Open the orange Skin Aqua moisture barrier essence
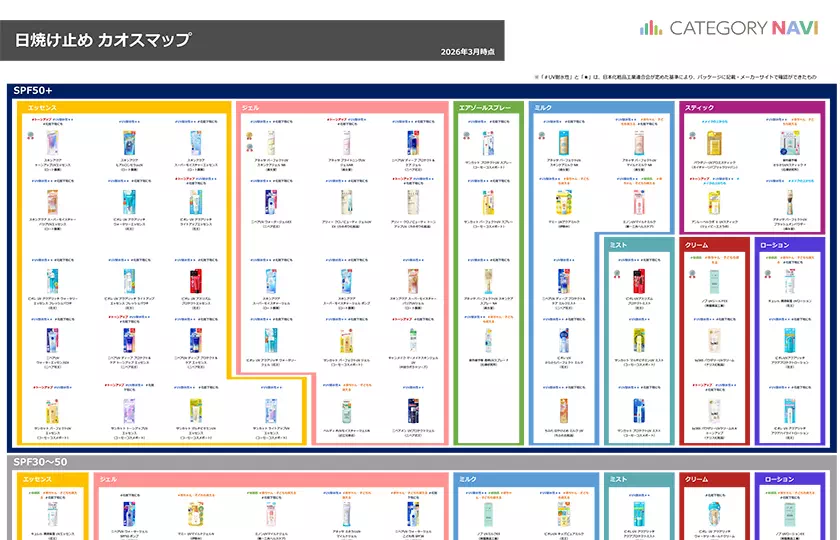The height and width of the screenshot is (540, 840). pos(52,202)
